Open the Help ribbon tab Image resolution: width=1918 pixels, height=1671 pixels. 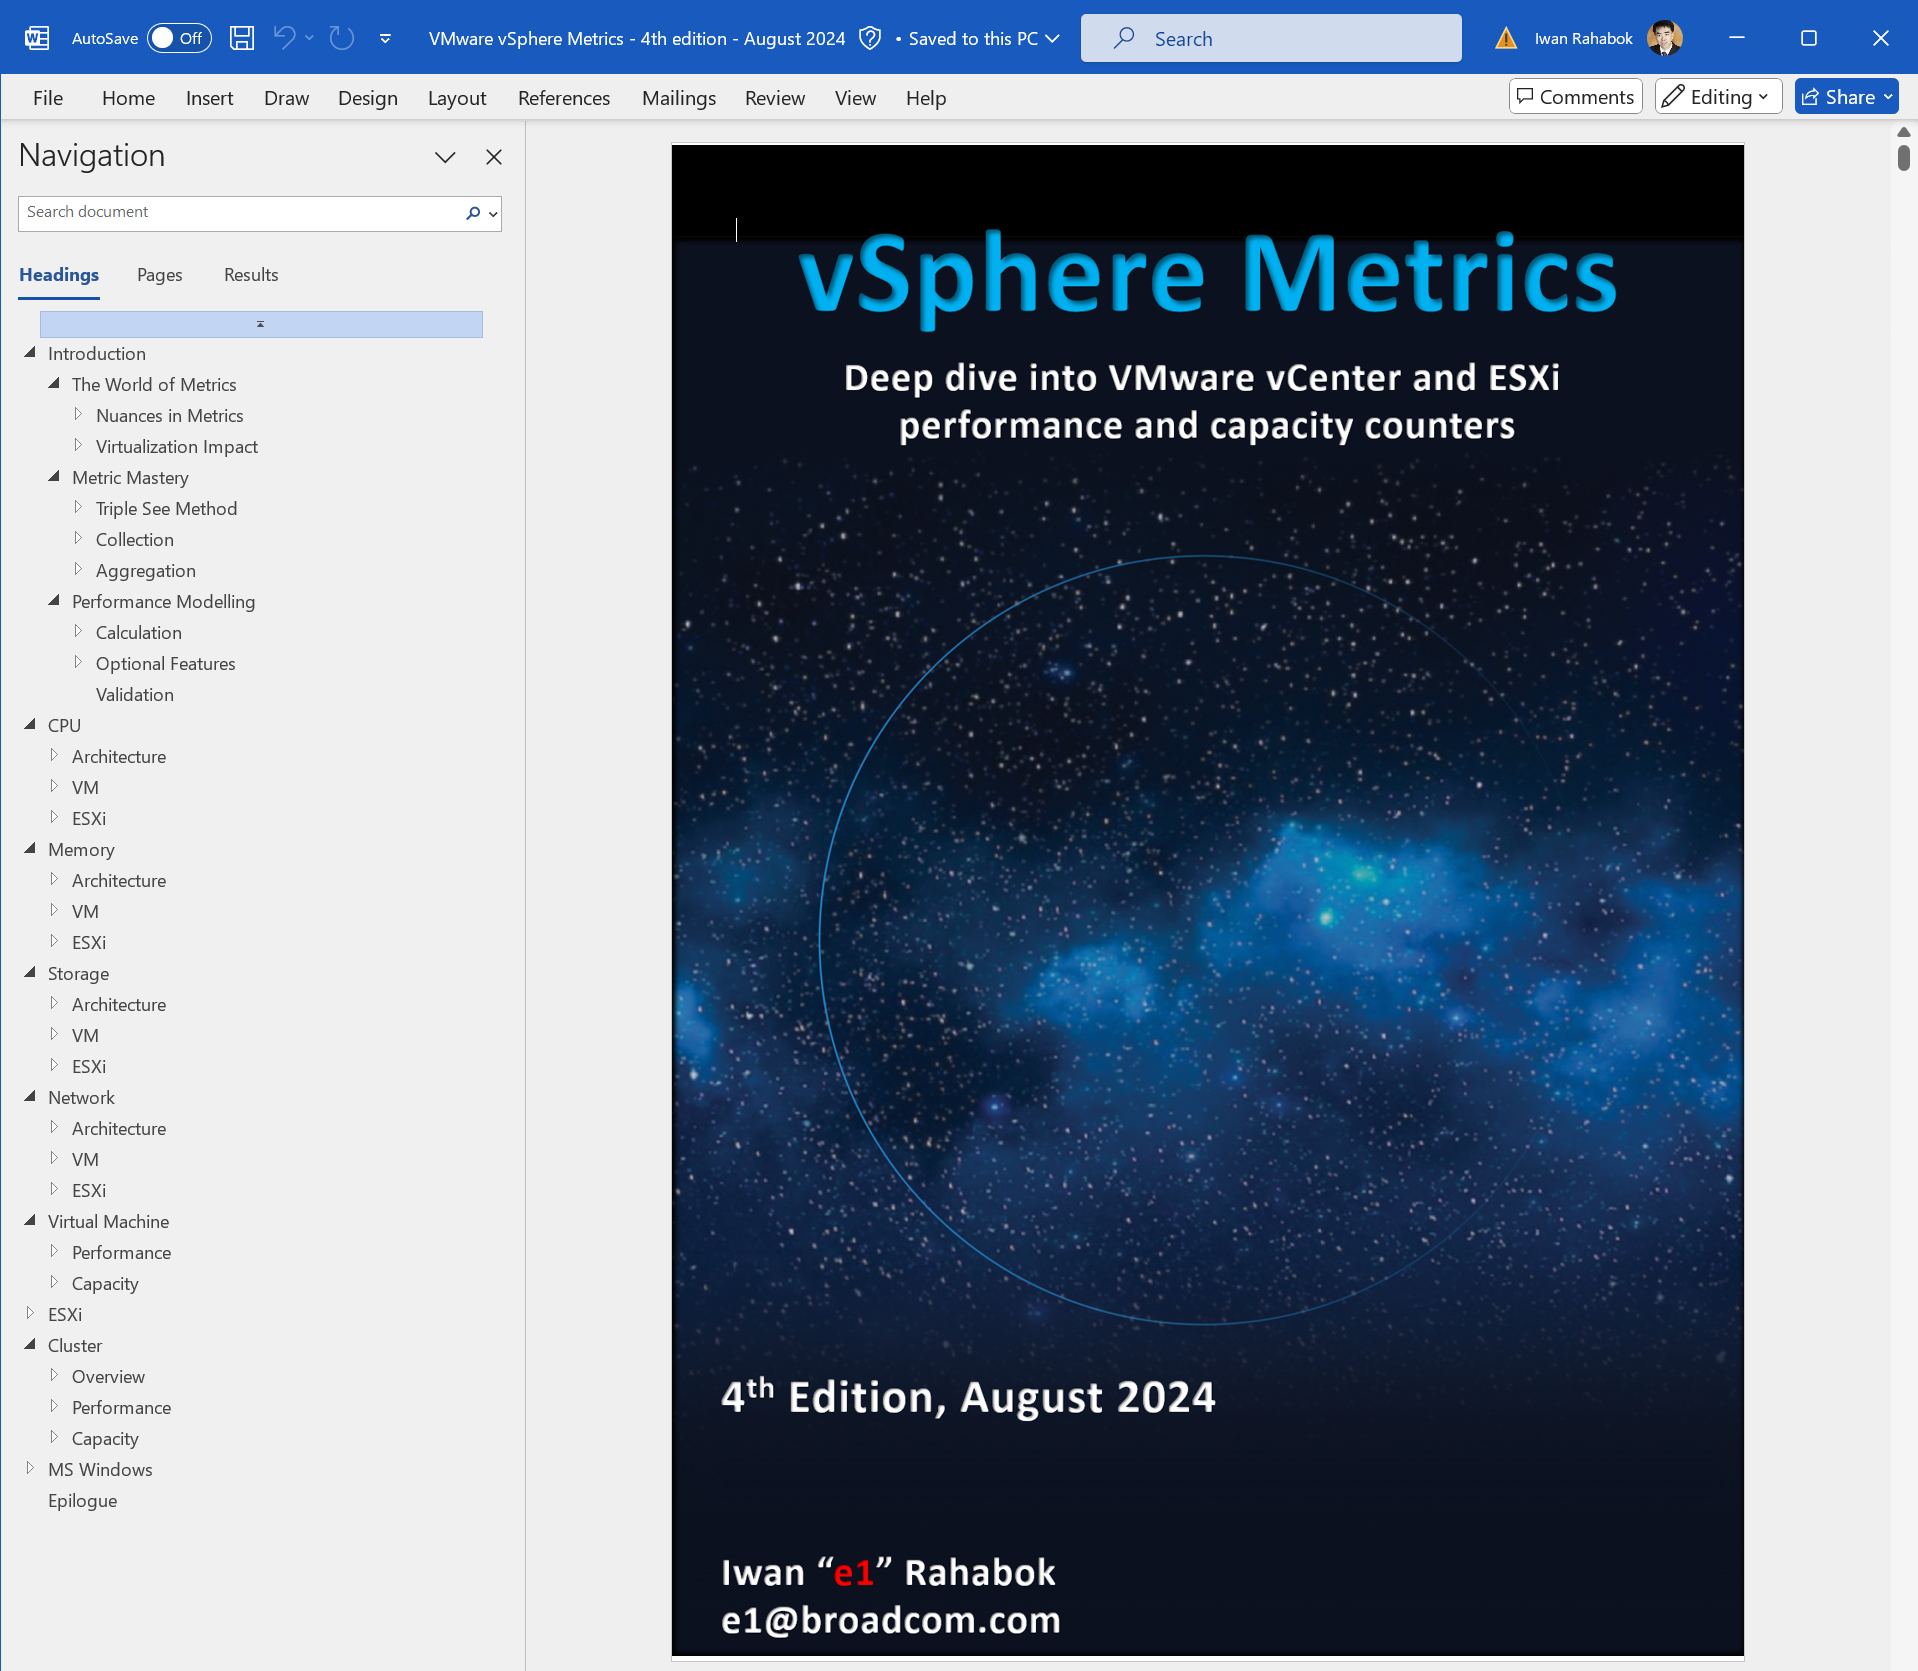click(x=926, y=98)
